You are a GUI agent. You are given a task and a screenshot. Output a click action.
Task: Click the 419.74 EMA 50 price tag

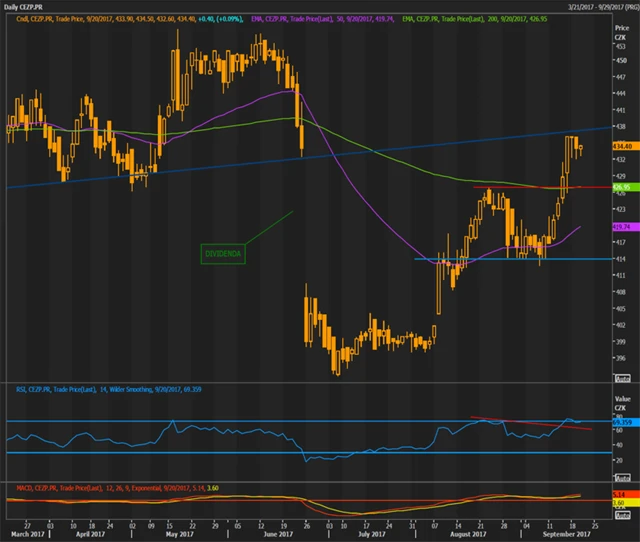621,227
